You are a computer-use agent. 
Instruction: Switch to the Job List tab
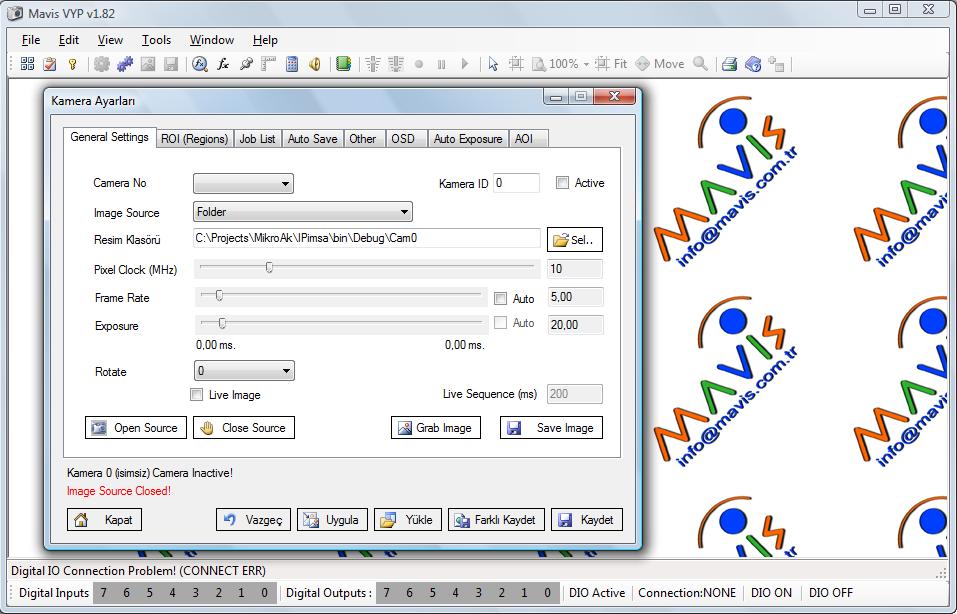click(x=258, y=139)
